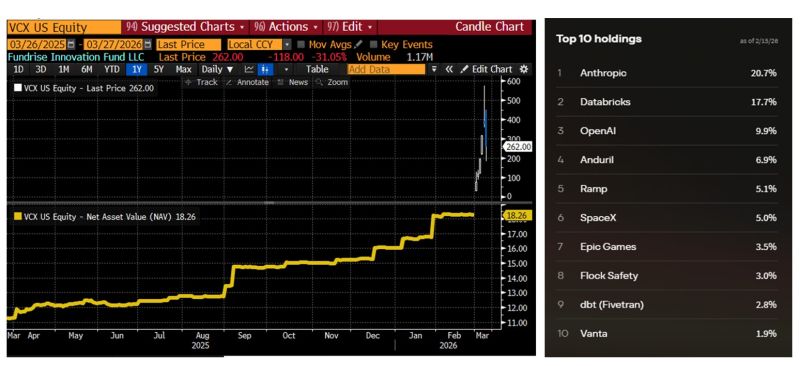The width and height of the screenshot is (800, 366).
Task: Click the Top 10 holdings heading
Action: click(x=599, y=39)
